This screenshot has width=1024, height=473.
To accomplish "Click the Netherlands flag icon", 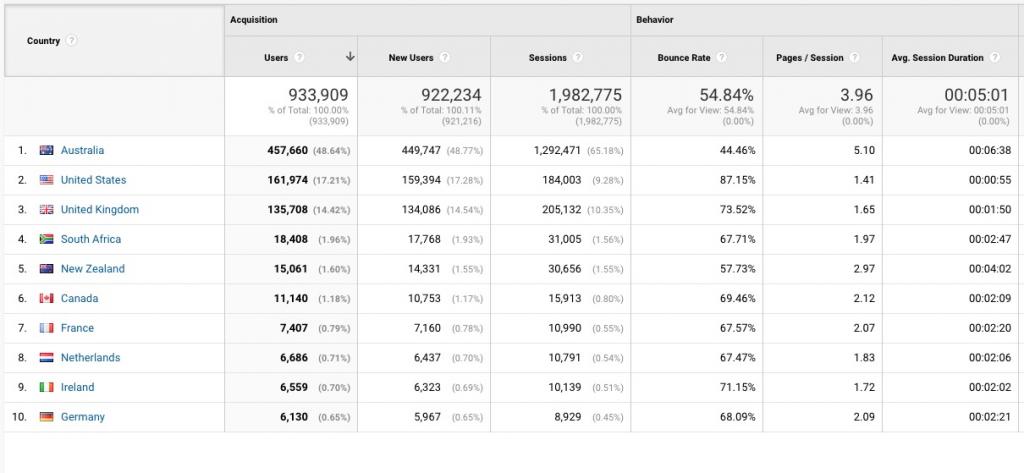I will click(46, 358).
